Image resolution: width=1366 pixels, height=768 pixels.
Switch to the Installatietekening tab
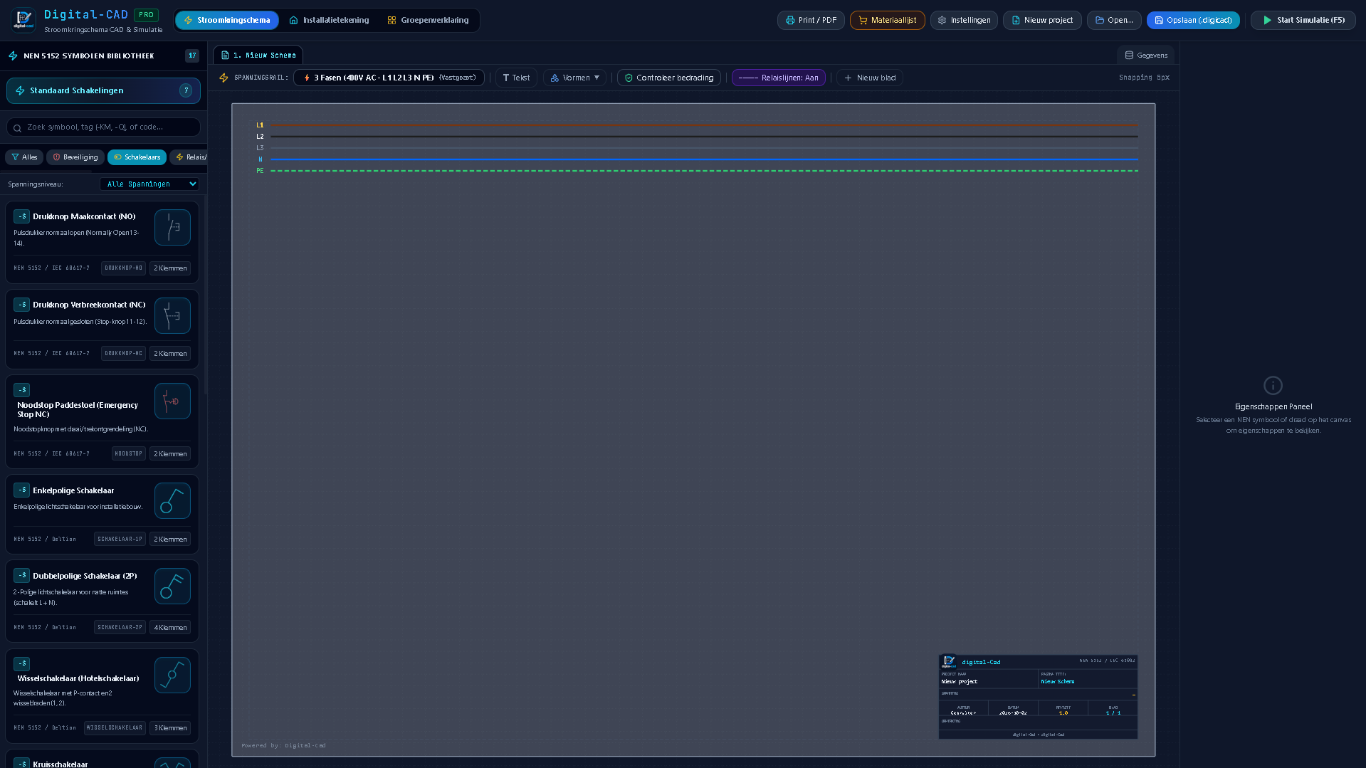(329, 20)
